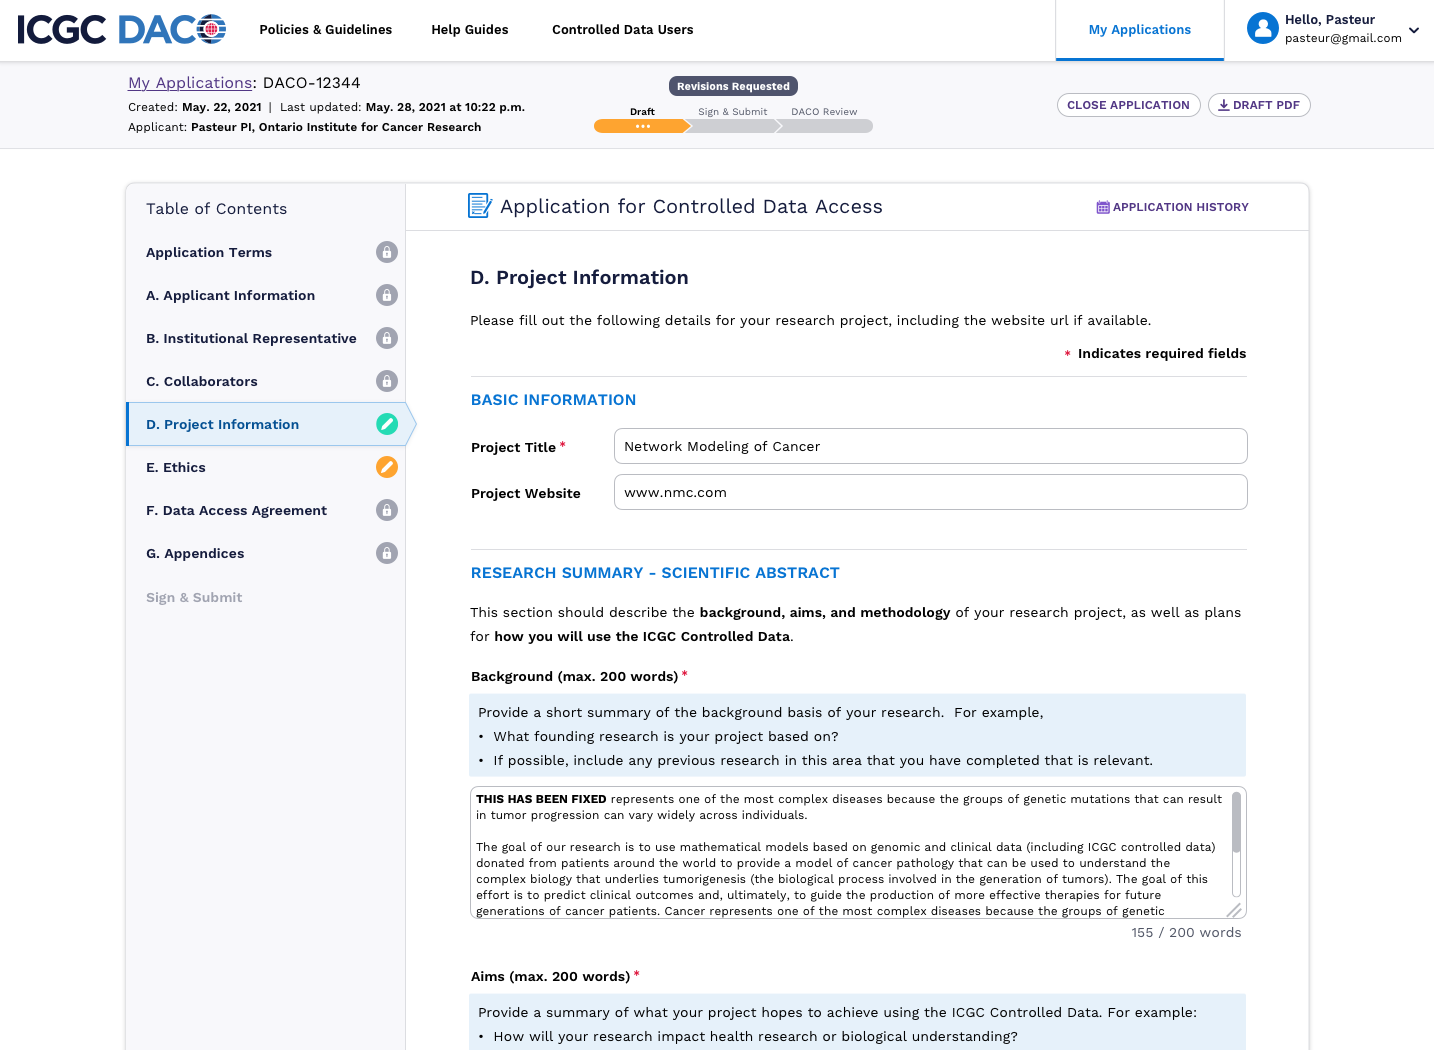Click lock icon beside Applicant Information
The image size is (1434, 1050).
[x=387, y=295]
